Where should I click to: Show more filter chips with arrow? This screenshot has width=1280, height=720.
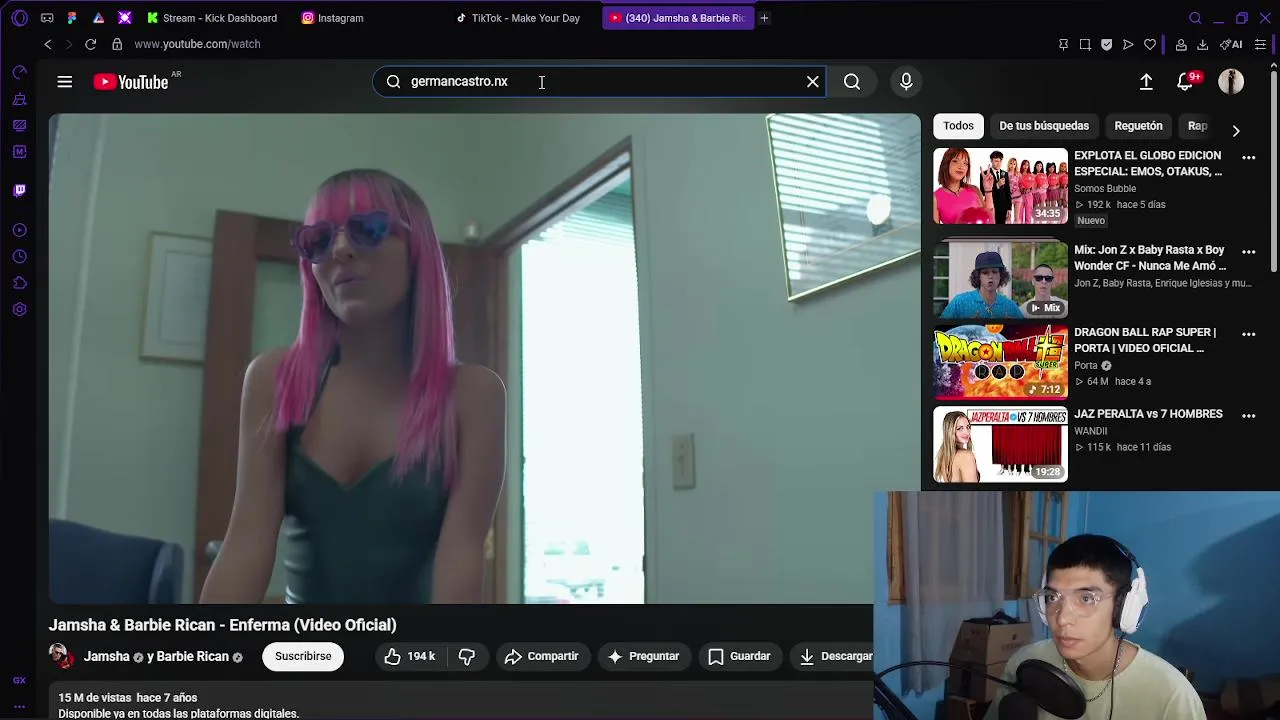1236,131
